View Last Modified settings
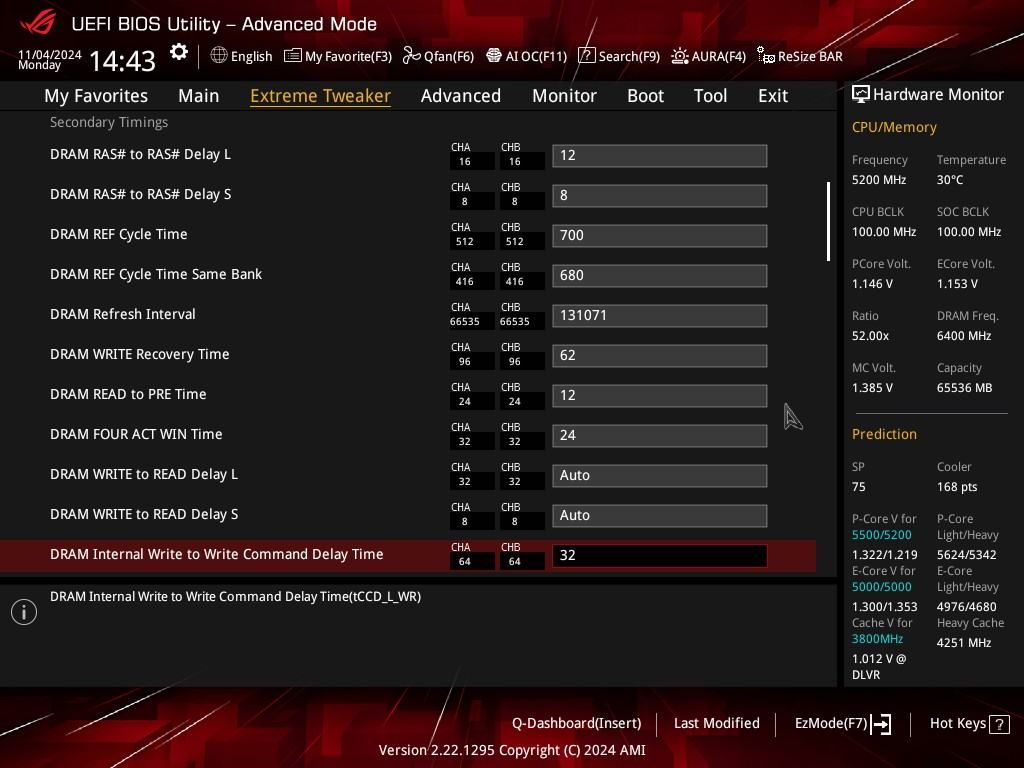 716,724
